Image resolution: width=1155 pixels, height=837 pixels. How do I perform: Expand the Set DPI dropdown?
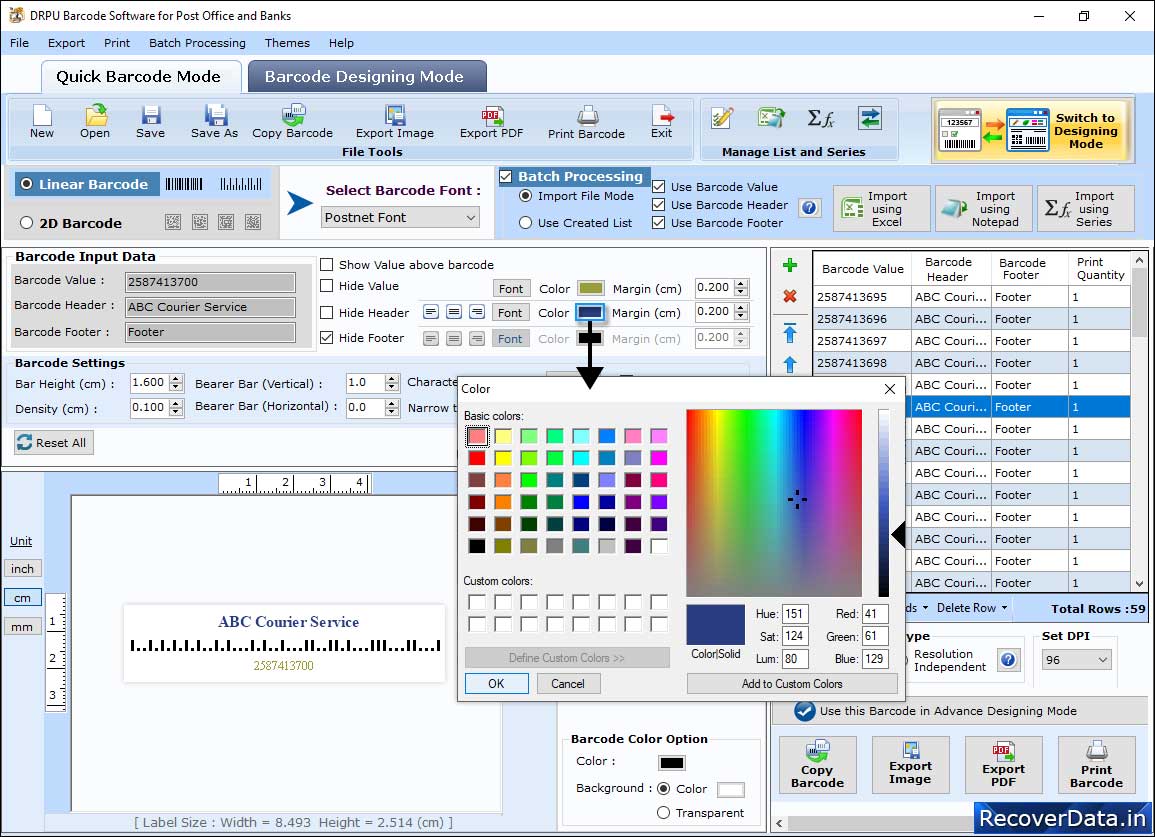coord(1076,660)
